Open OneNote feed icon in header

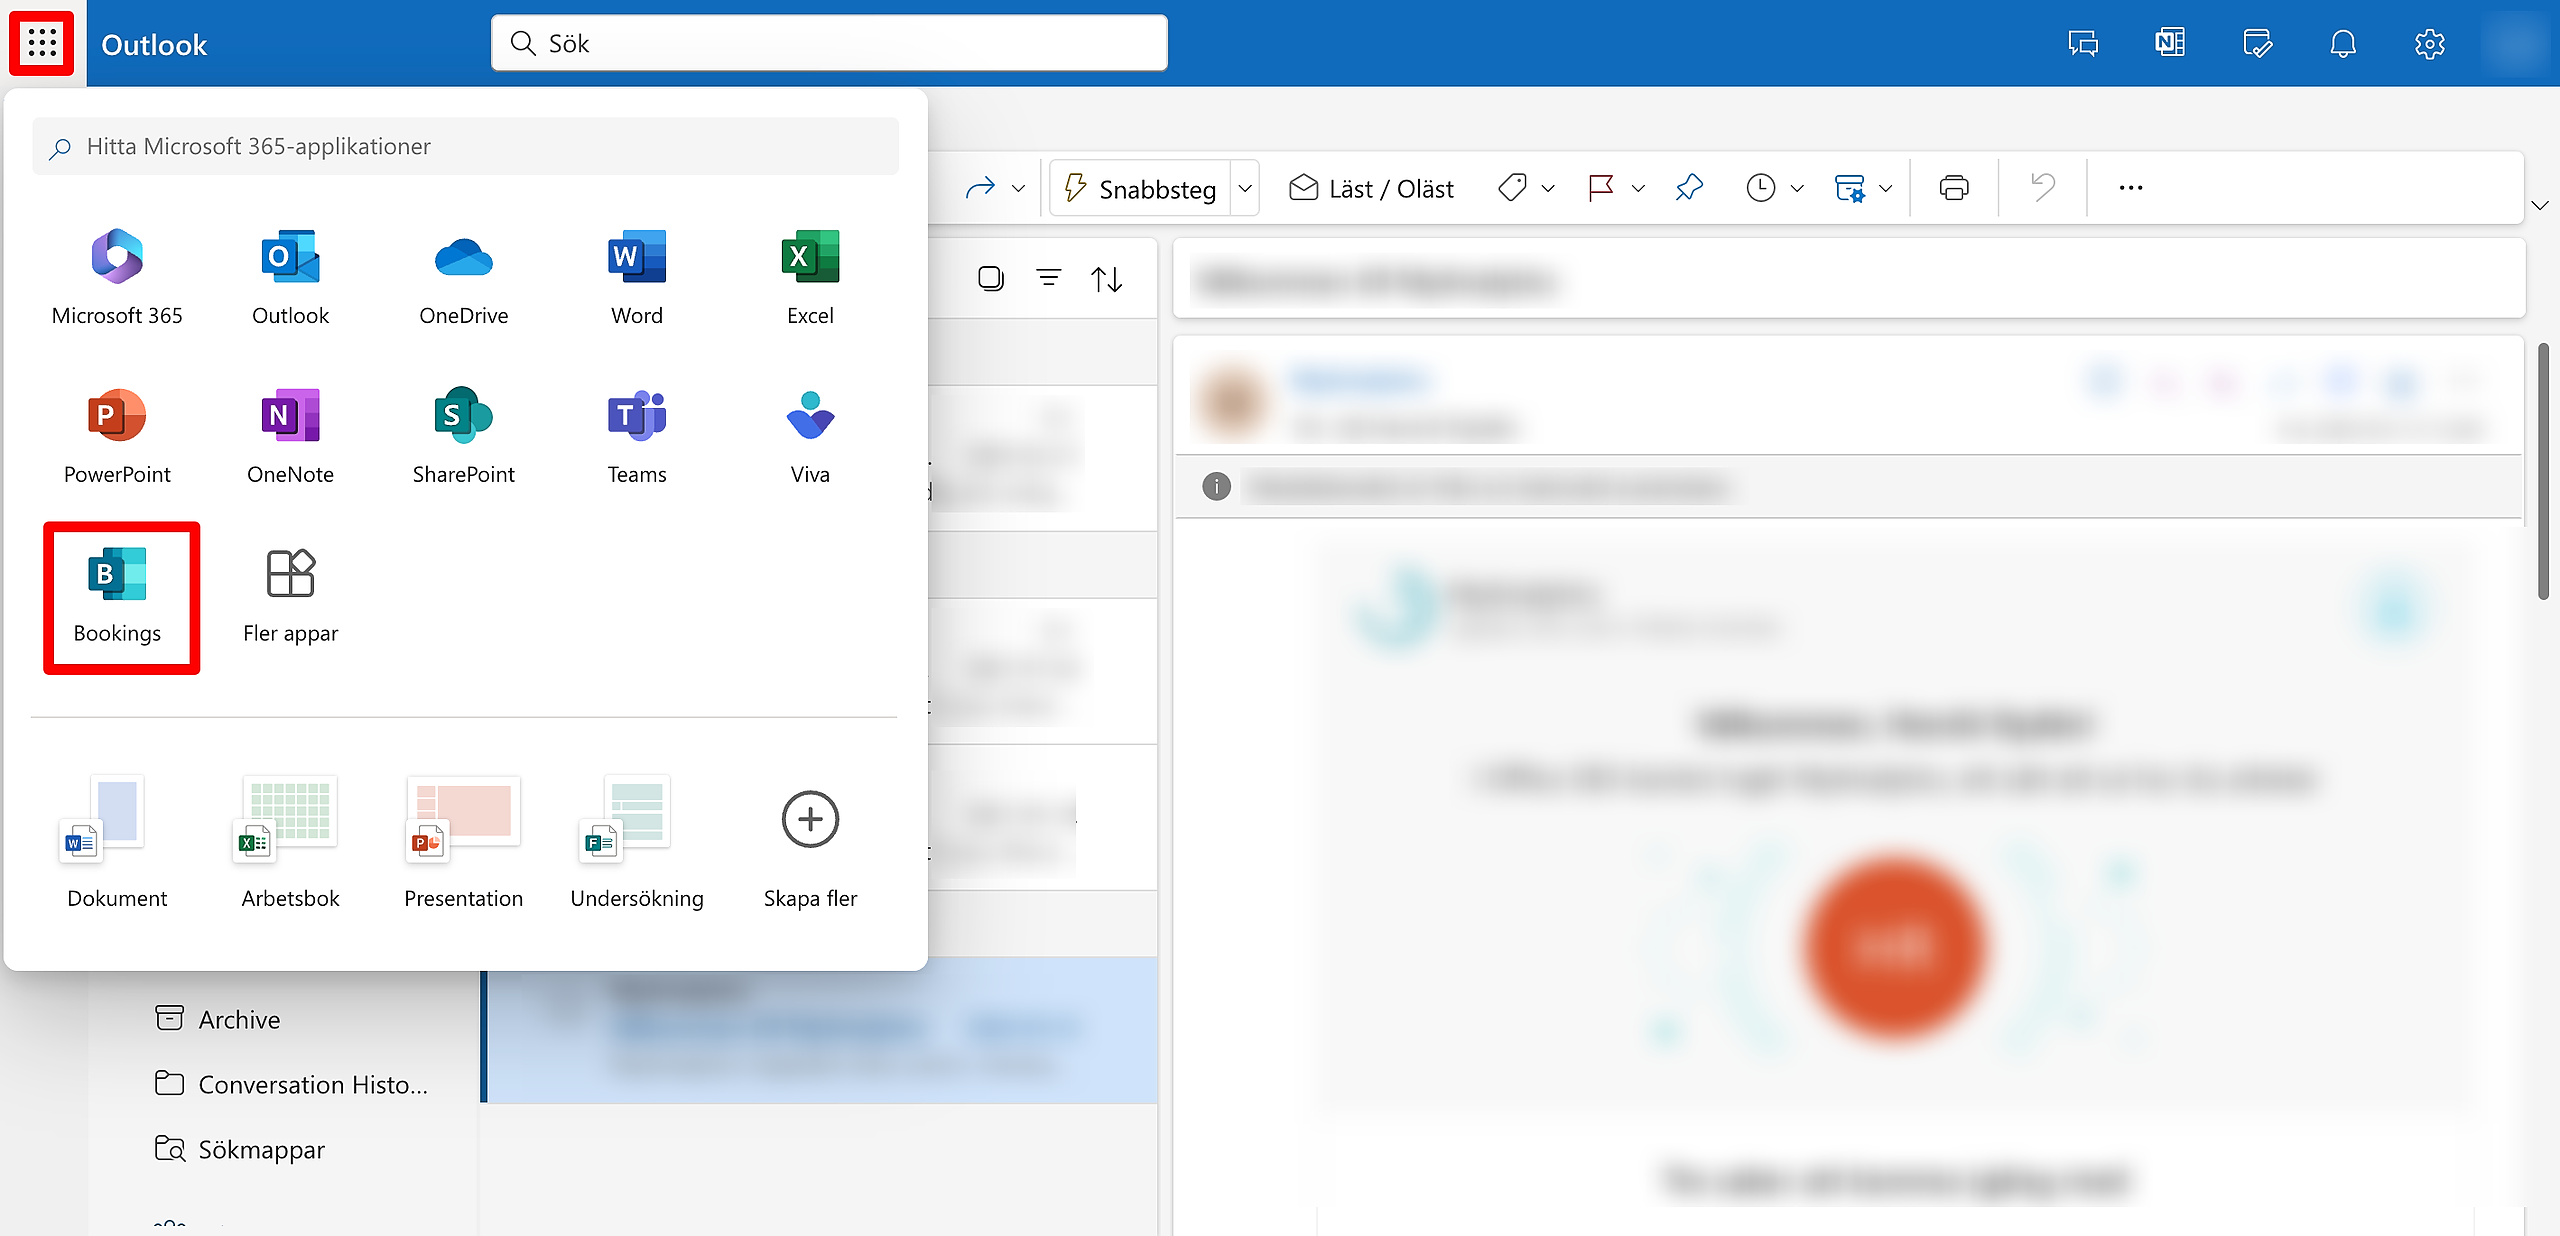(x=2170, y=43)
